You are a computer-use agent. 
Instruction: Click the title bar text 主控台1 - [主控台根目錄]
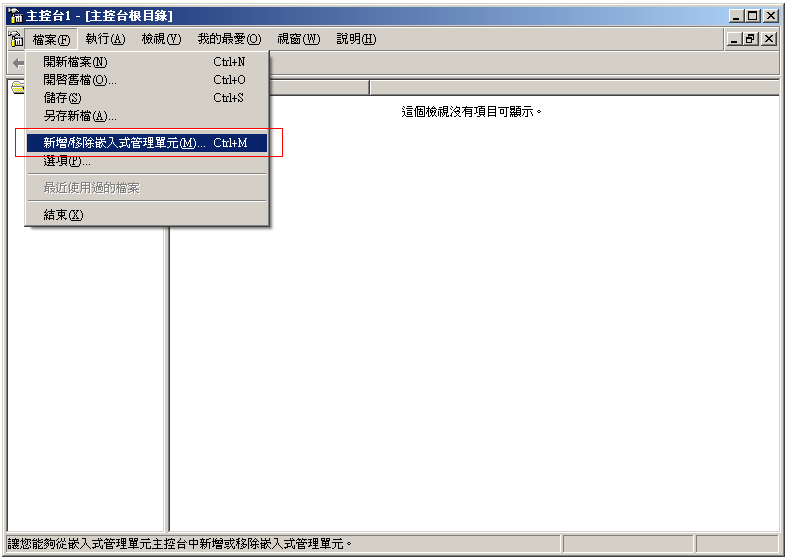[x=99, y=16]
